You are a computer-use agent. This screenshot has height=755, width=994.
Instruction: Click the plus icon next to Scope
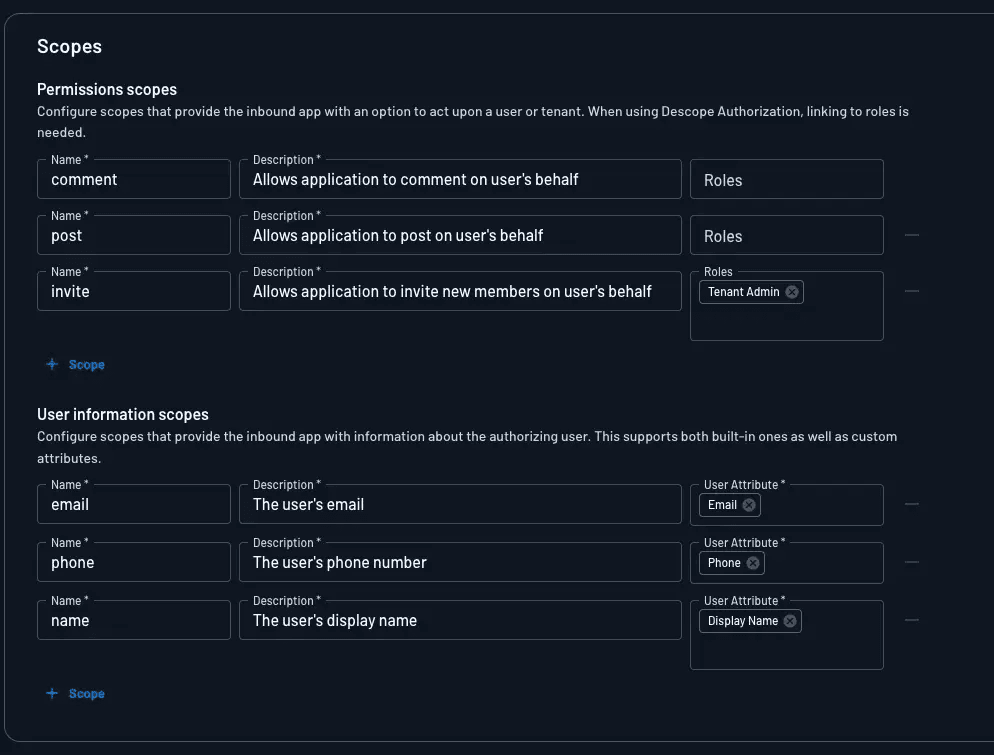click(52, 364)
